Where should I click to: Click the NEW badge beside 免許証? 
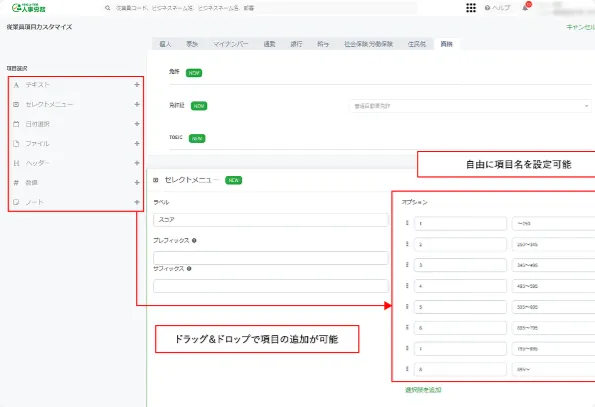click(x=199, y=106)
